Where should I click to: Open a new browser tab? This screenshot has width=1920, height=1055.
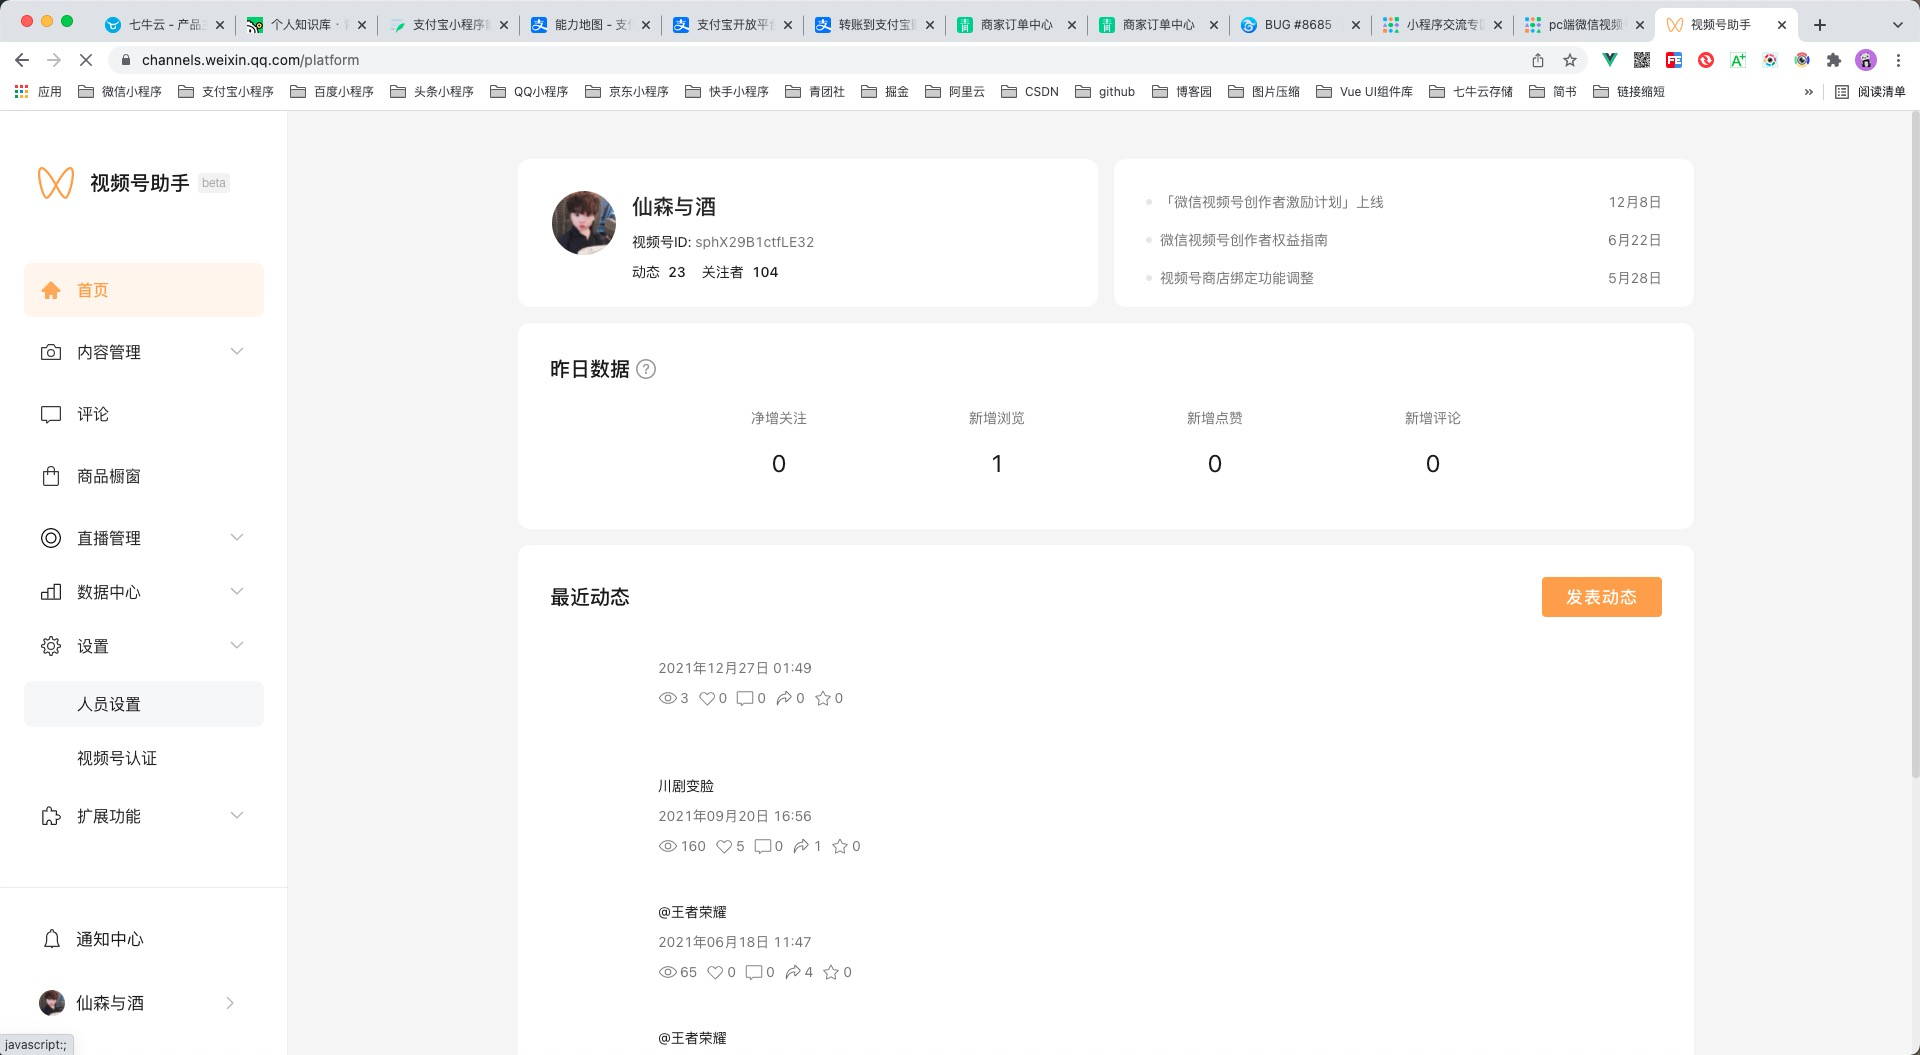click(1820, 24)
